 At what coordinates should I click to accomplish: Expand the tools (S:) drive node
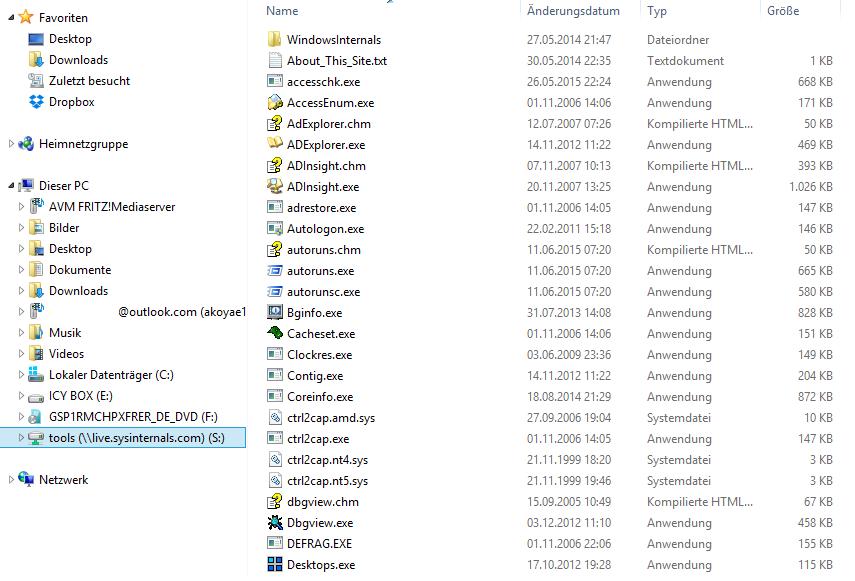[21, 438]
